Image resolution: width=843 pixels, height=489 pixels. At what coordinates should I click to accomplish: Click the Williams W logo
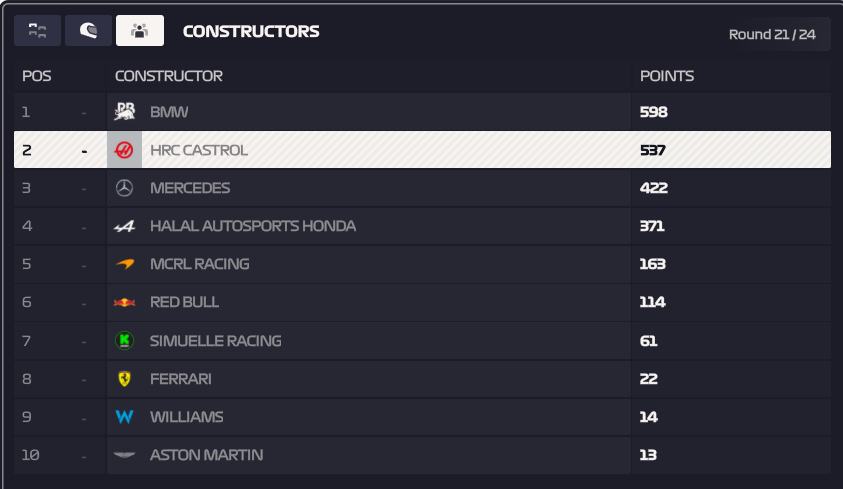[124, 417]
